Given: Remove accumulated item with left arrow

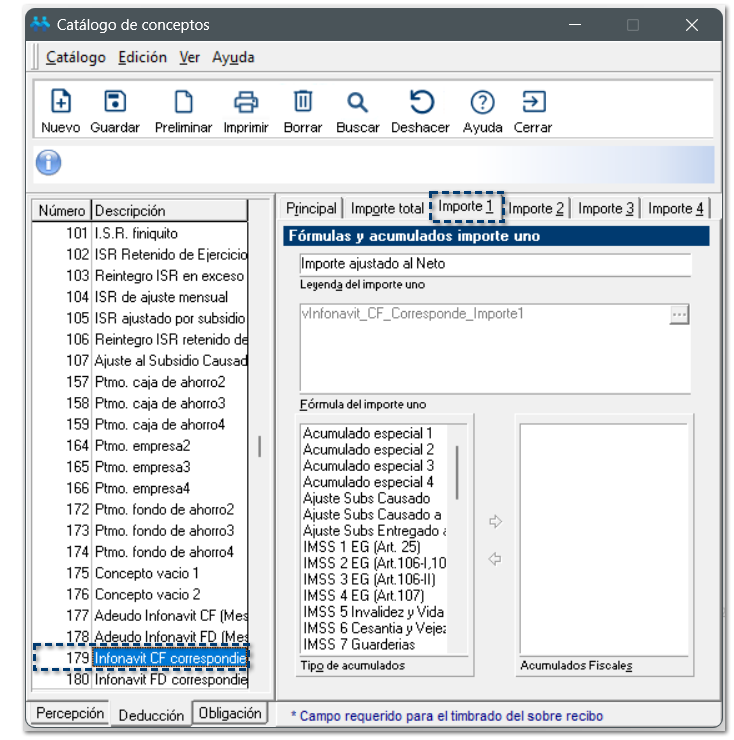Looking at the screenshot, I should point(494,559).
